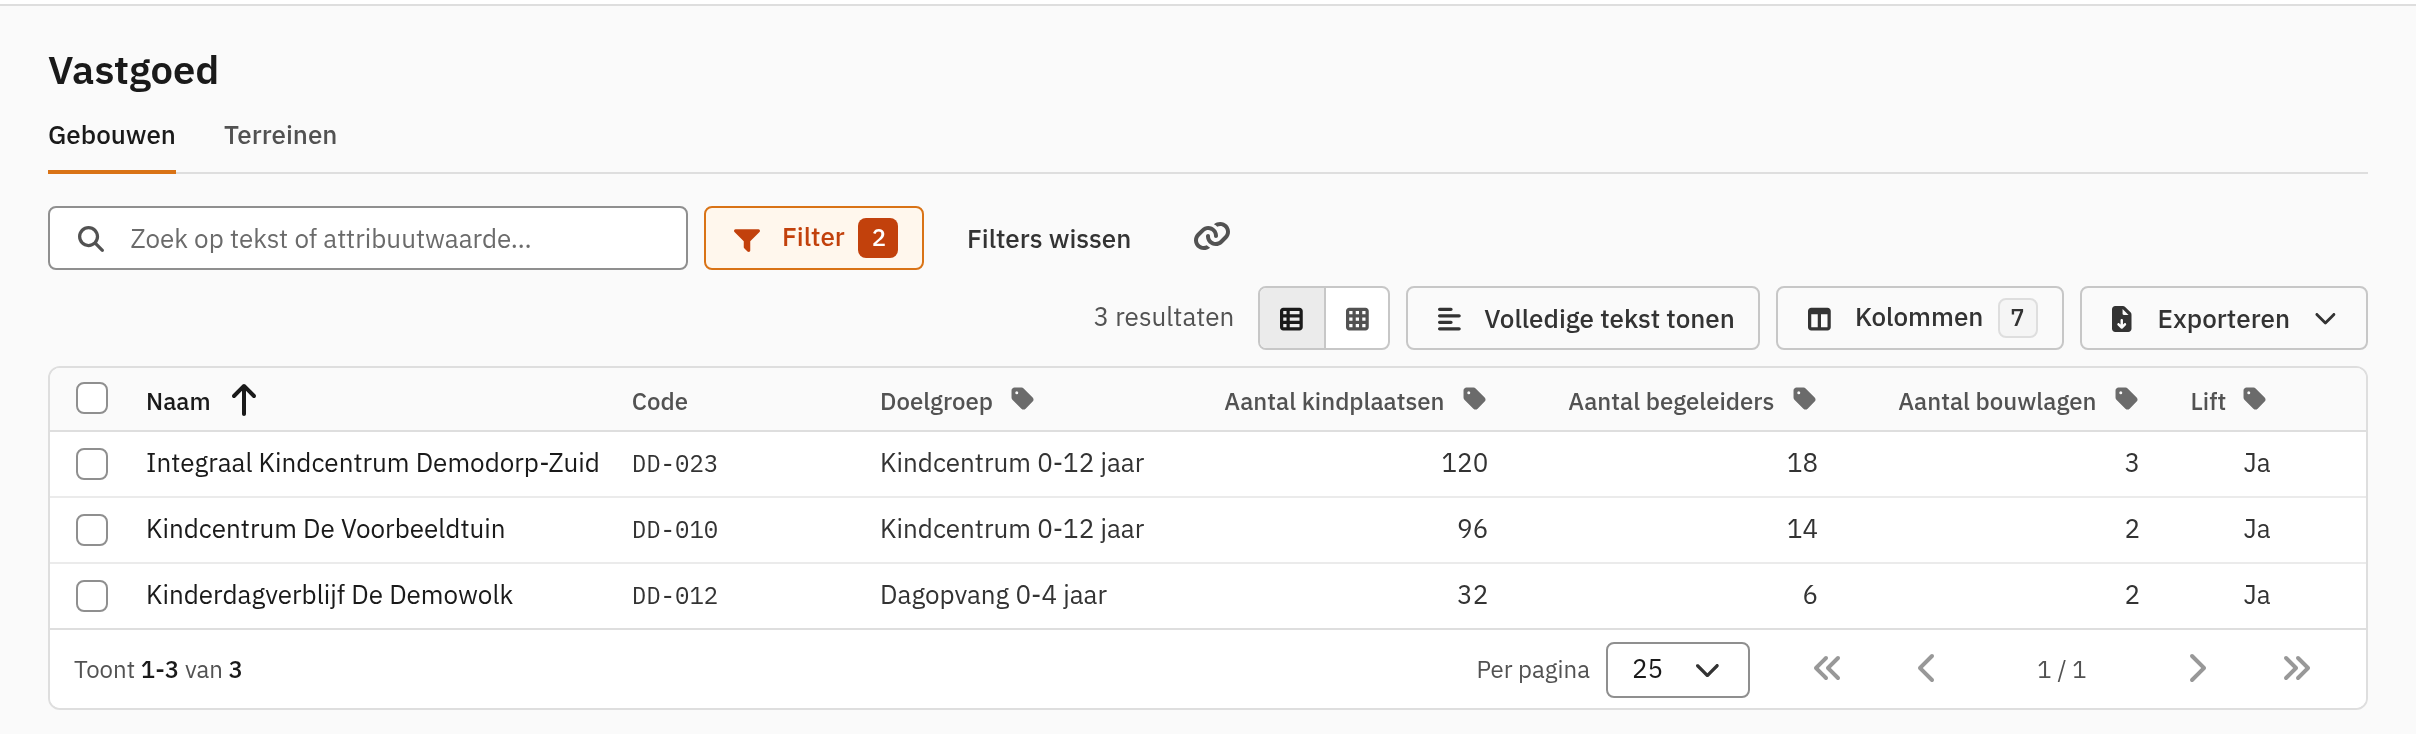Sort by the Code column header
Viewport: 2416px width, 734px height.
(659, 402)
